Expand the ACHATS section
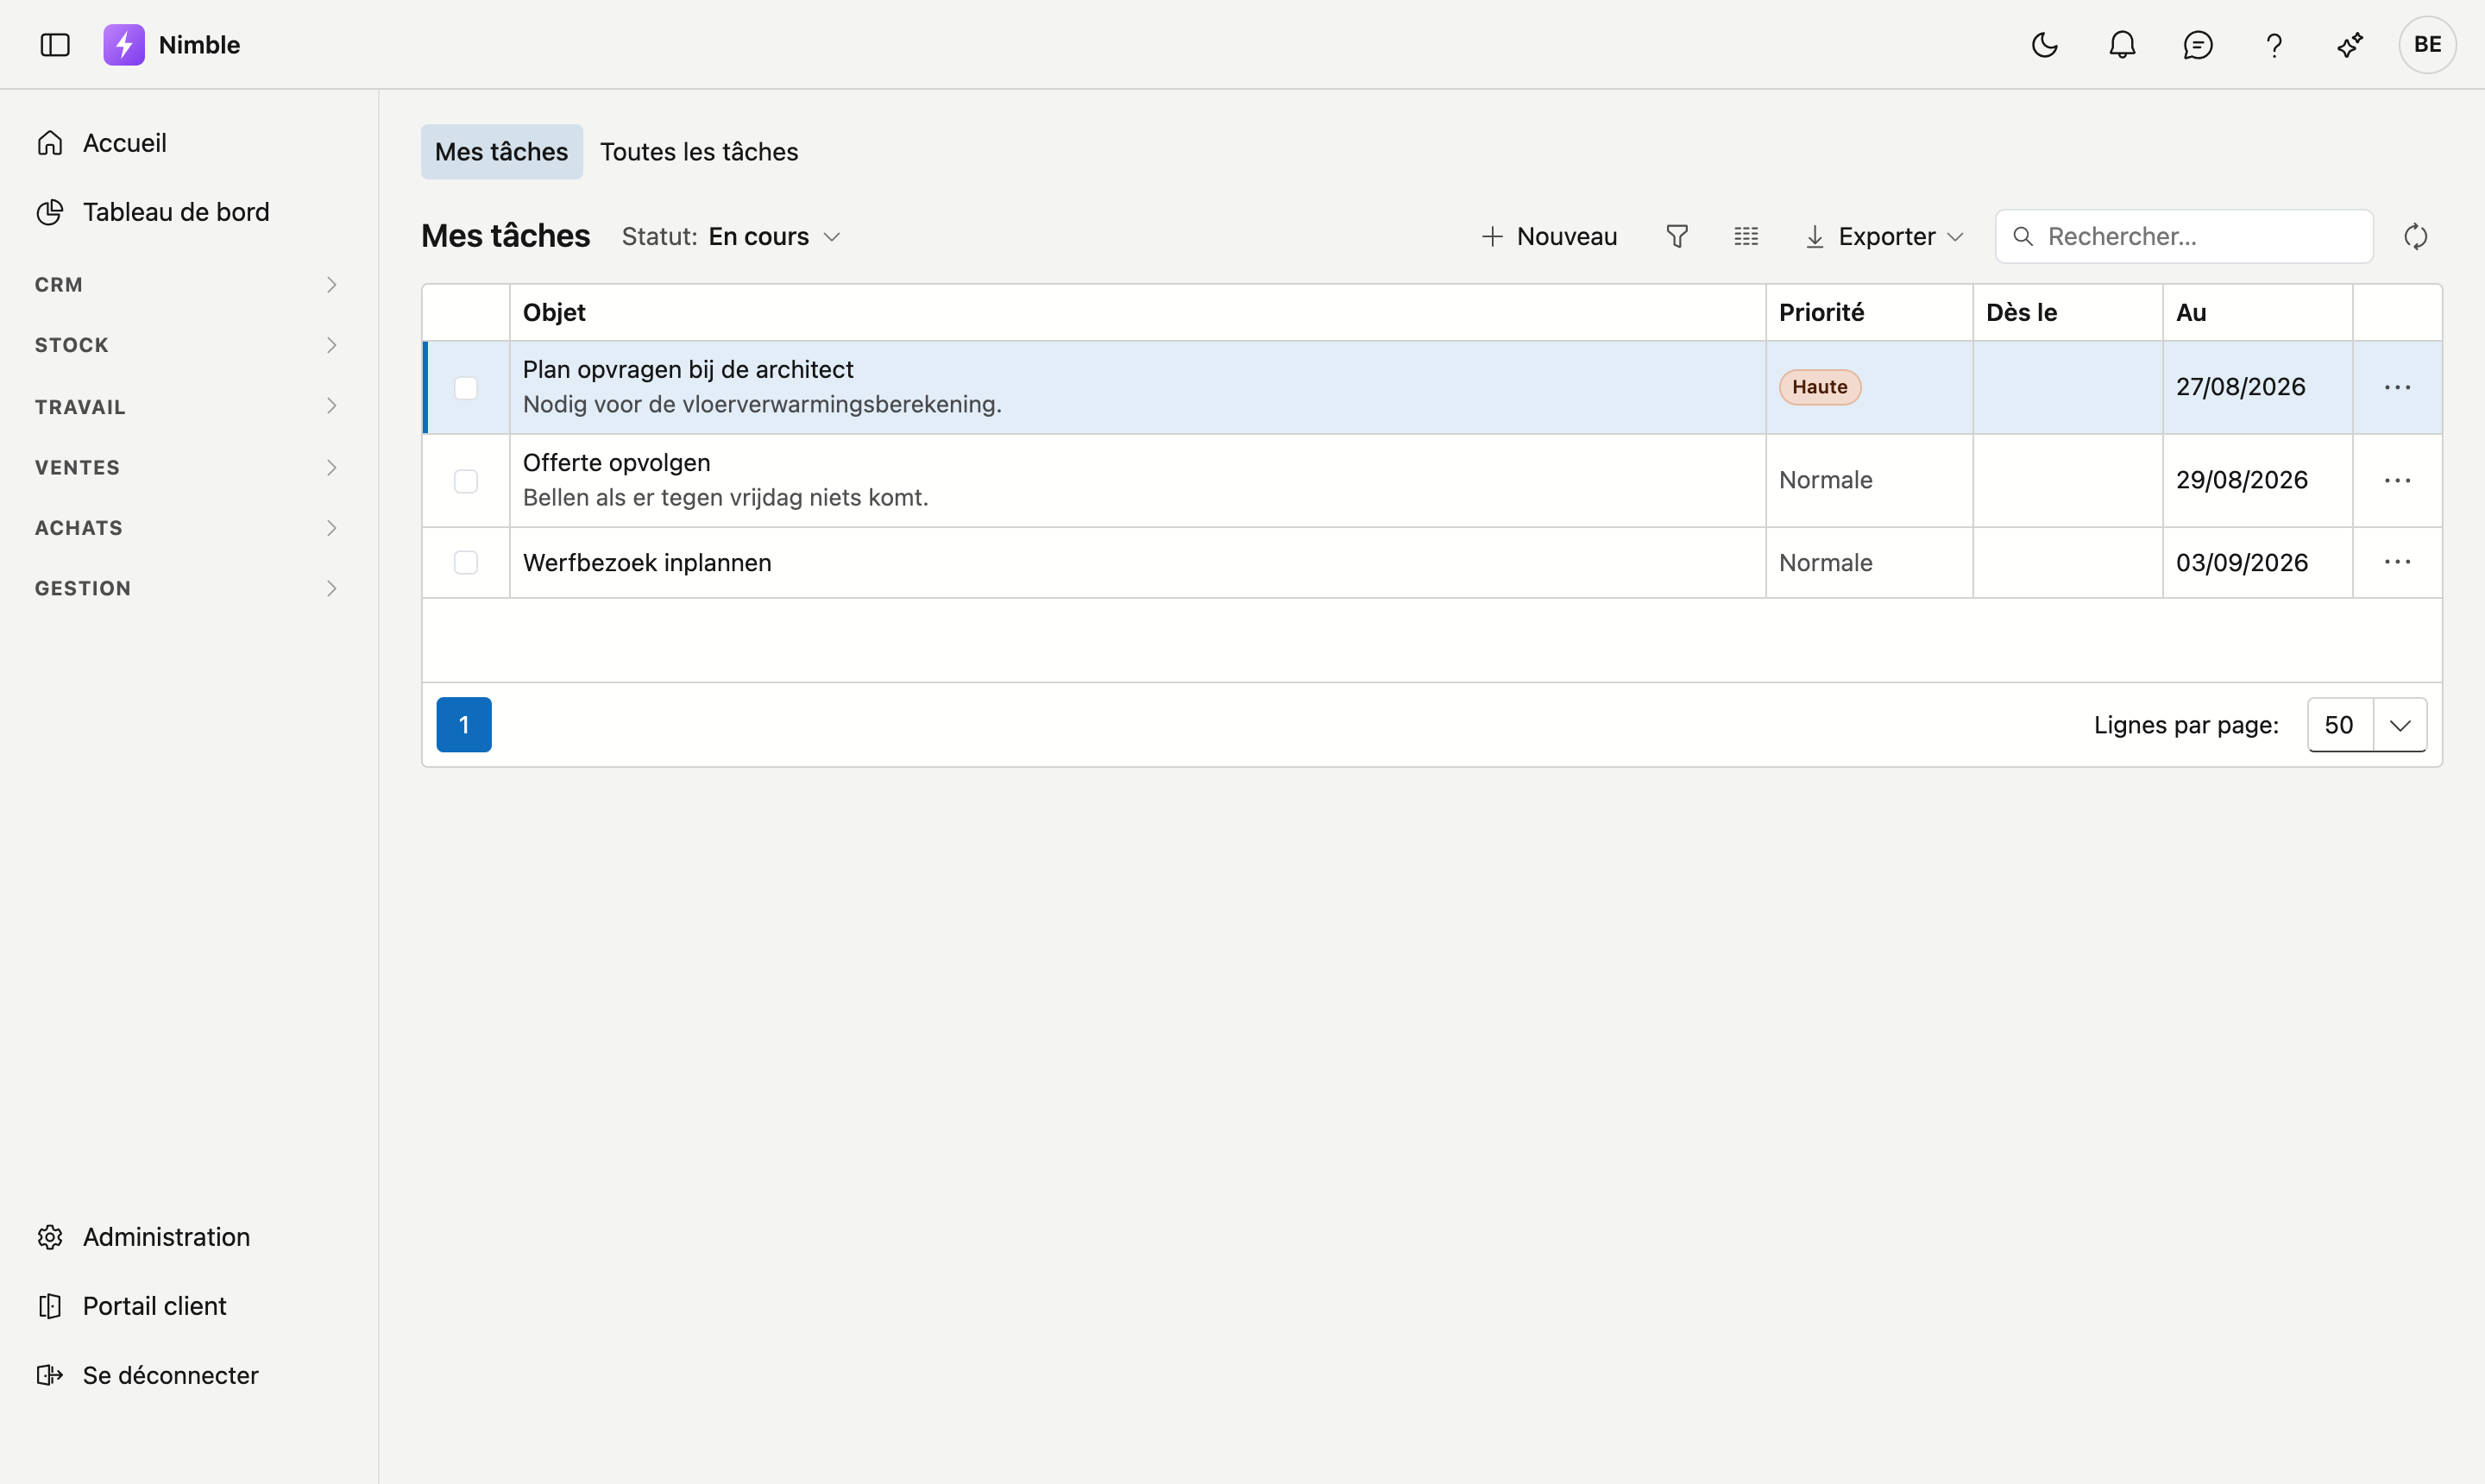This screenshot has height=1484, width=2485. [x=188, y=528]
